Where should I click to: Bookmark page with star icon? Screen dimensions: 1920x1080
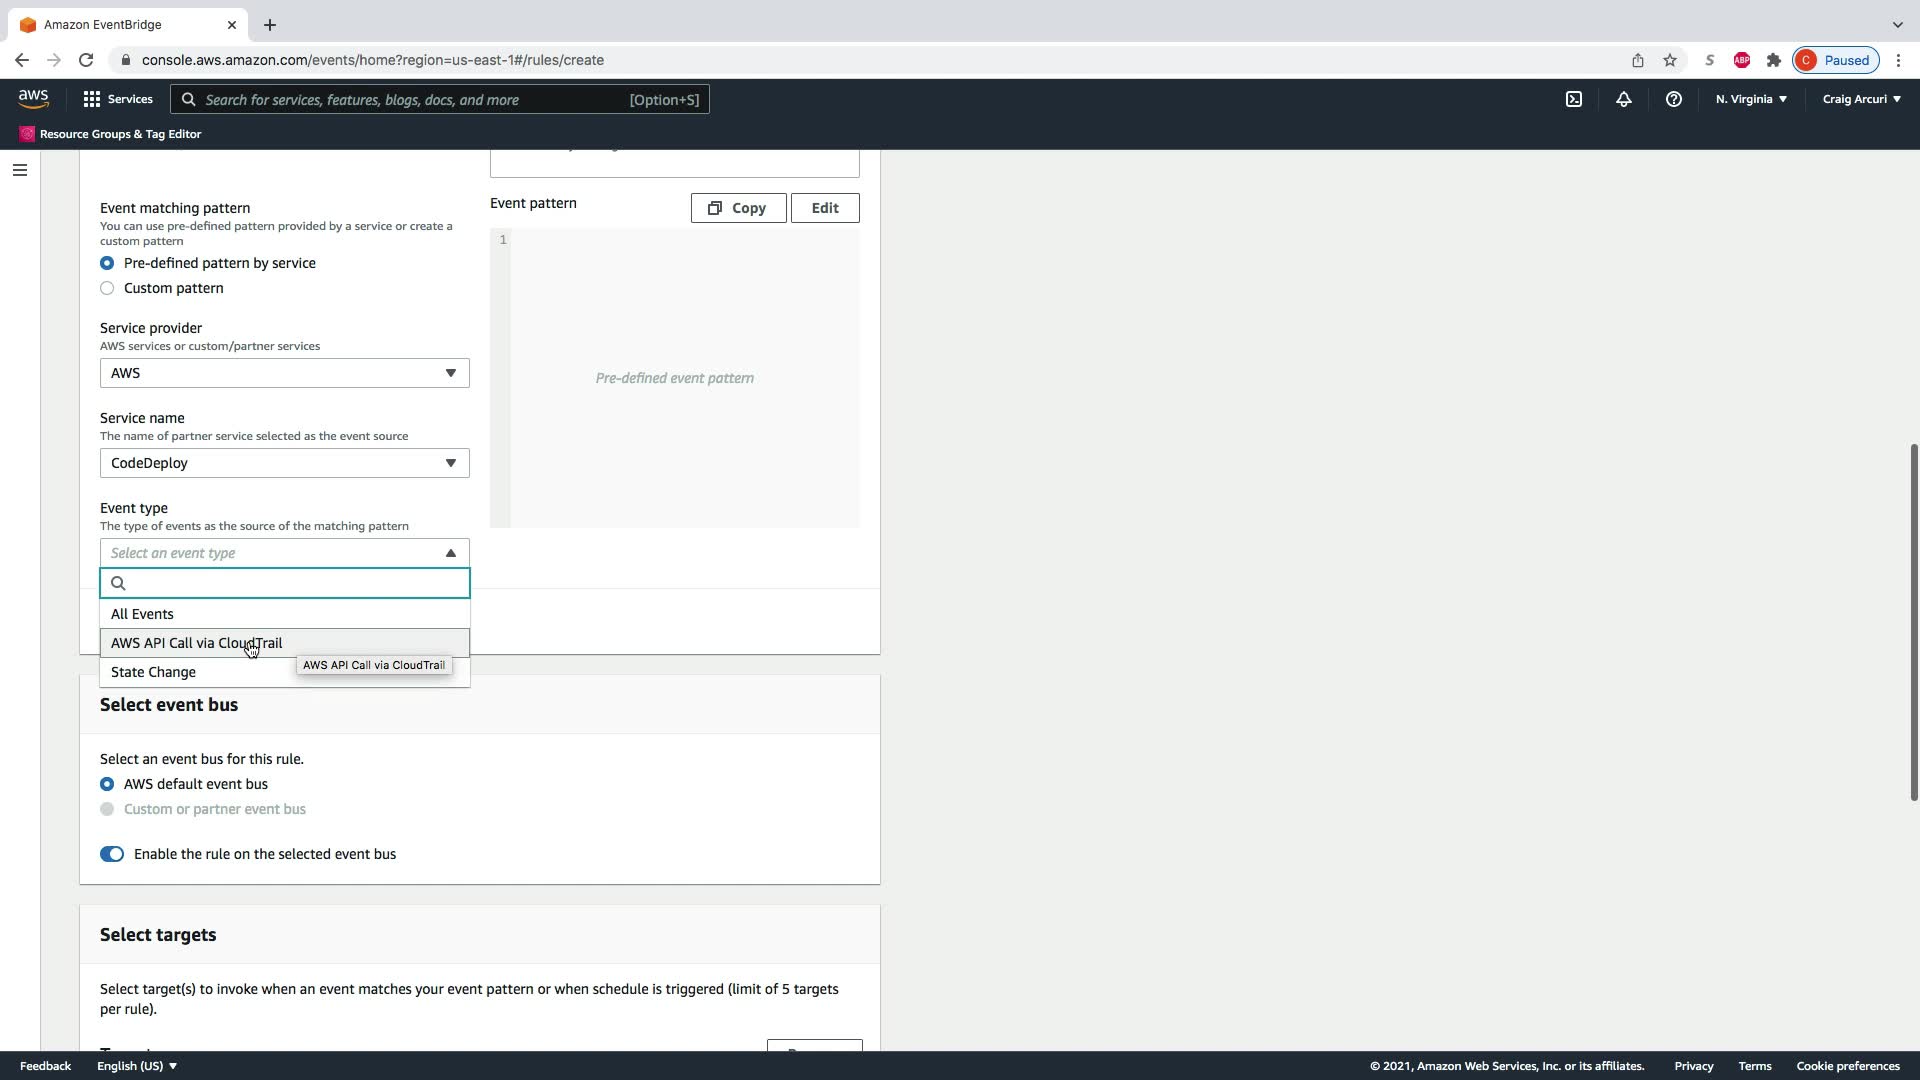point(1670,60)
